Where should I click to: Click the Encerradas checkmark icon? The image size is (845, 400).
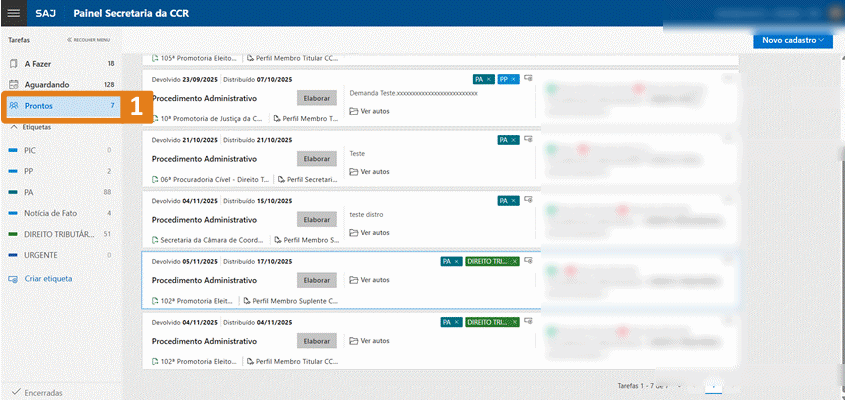(x=15, y=392)
